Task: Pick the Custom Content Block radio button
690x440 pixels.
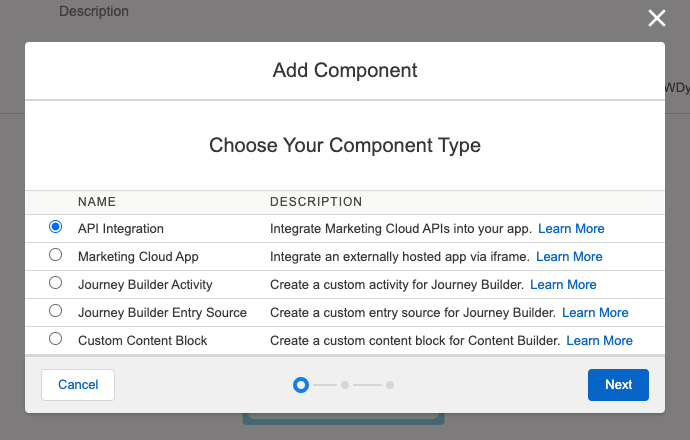Action: click(55, 339)
